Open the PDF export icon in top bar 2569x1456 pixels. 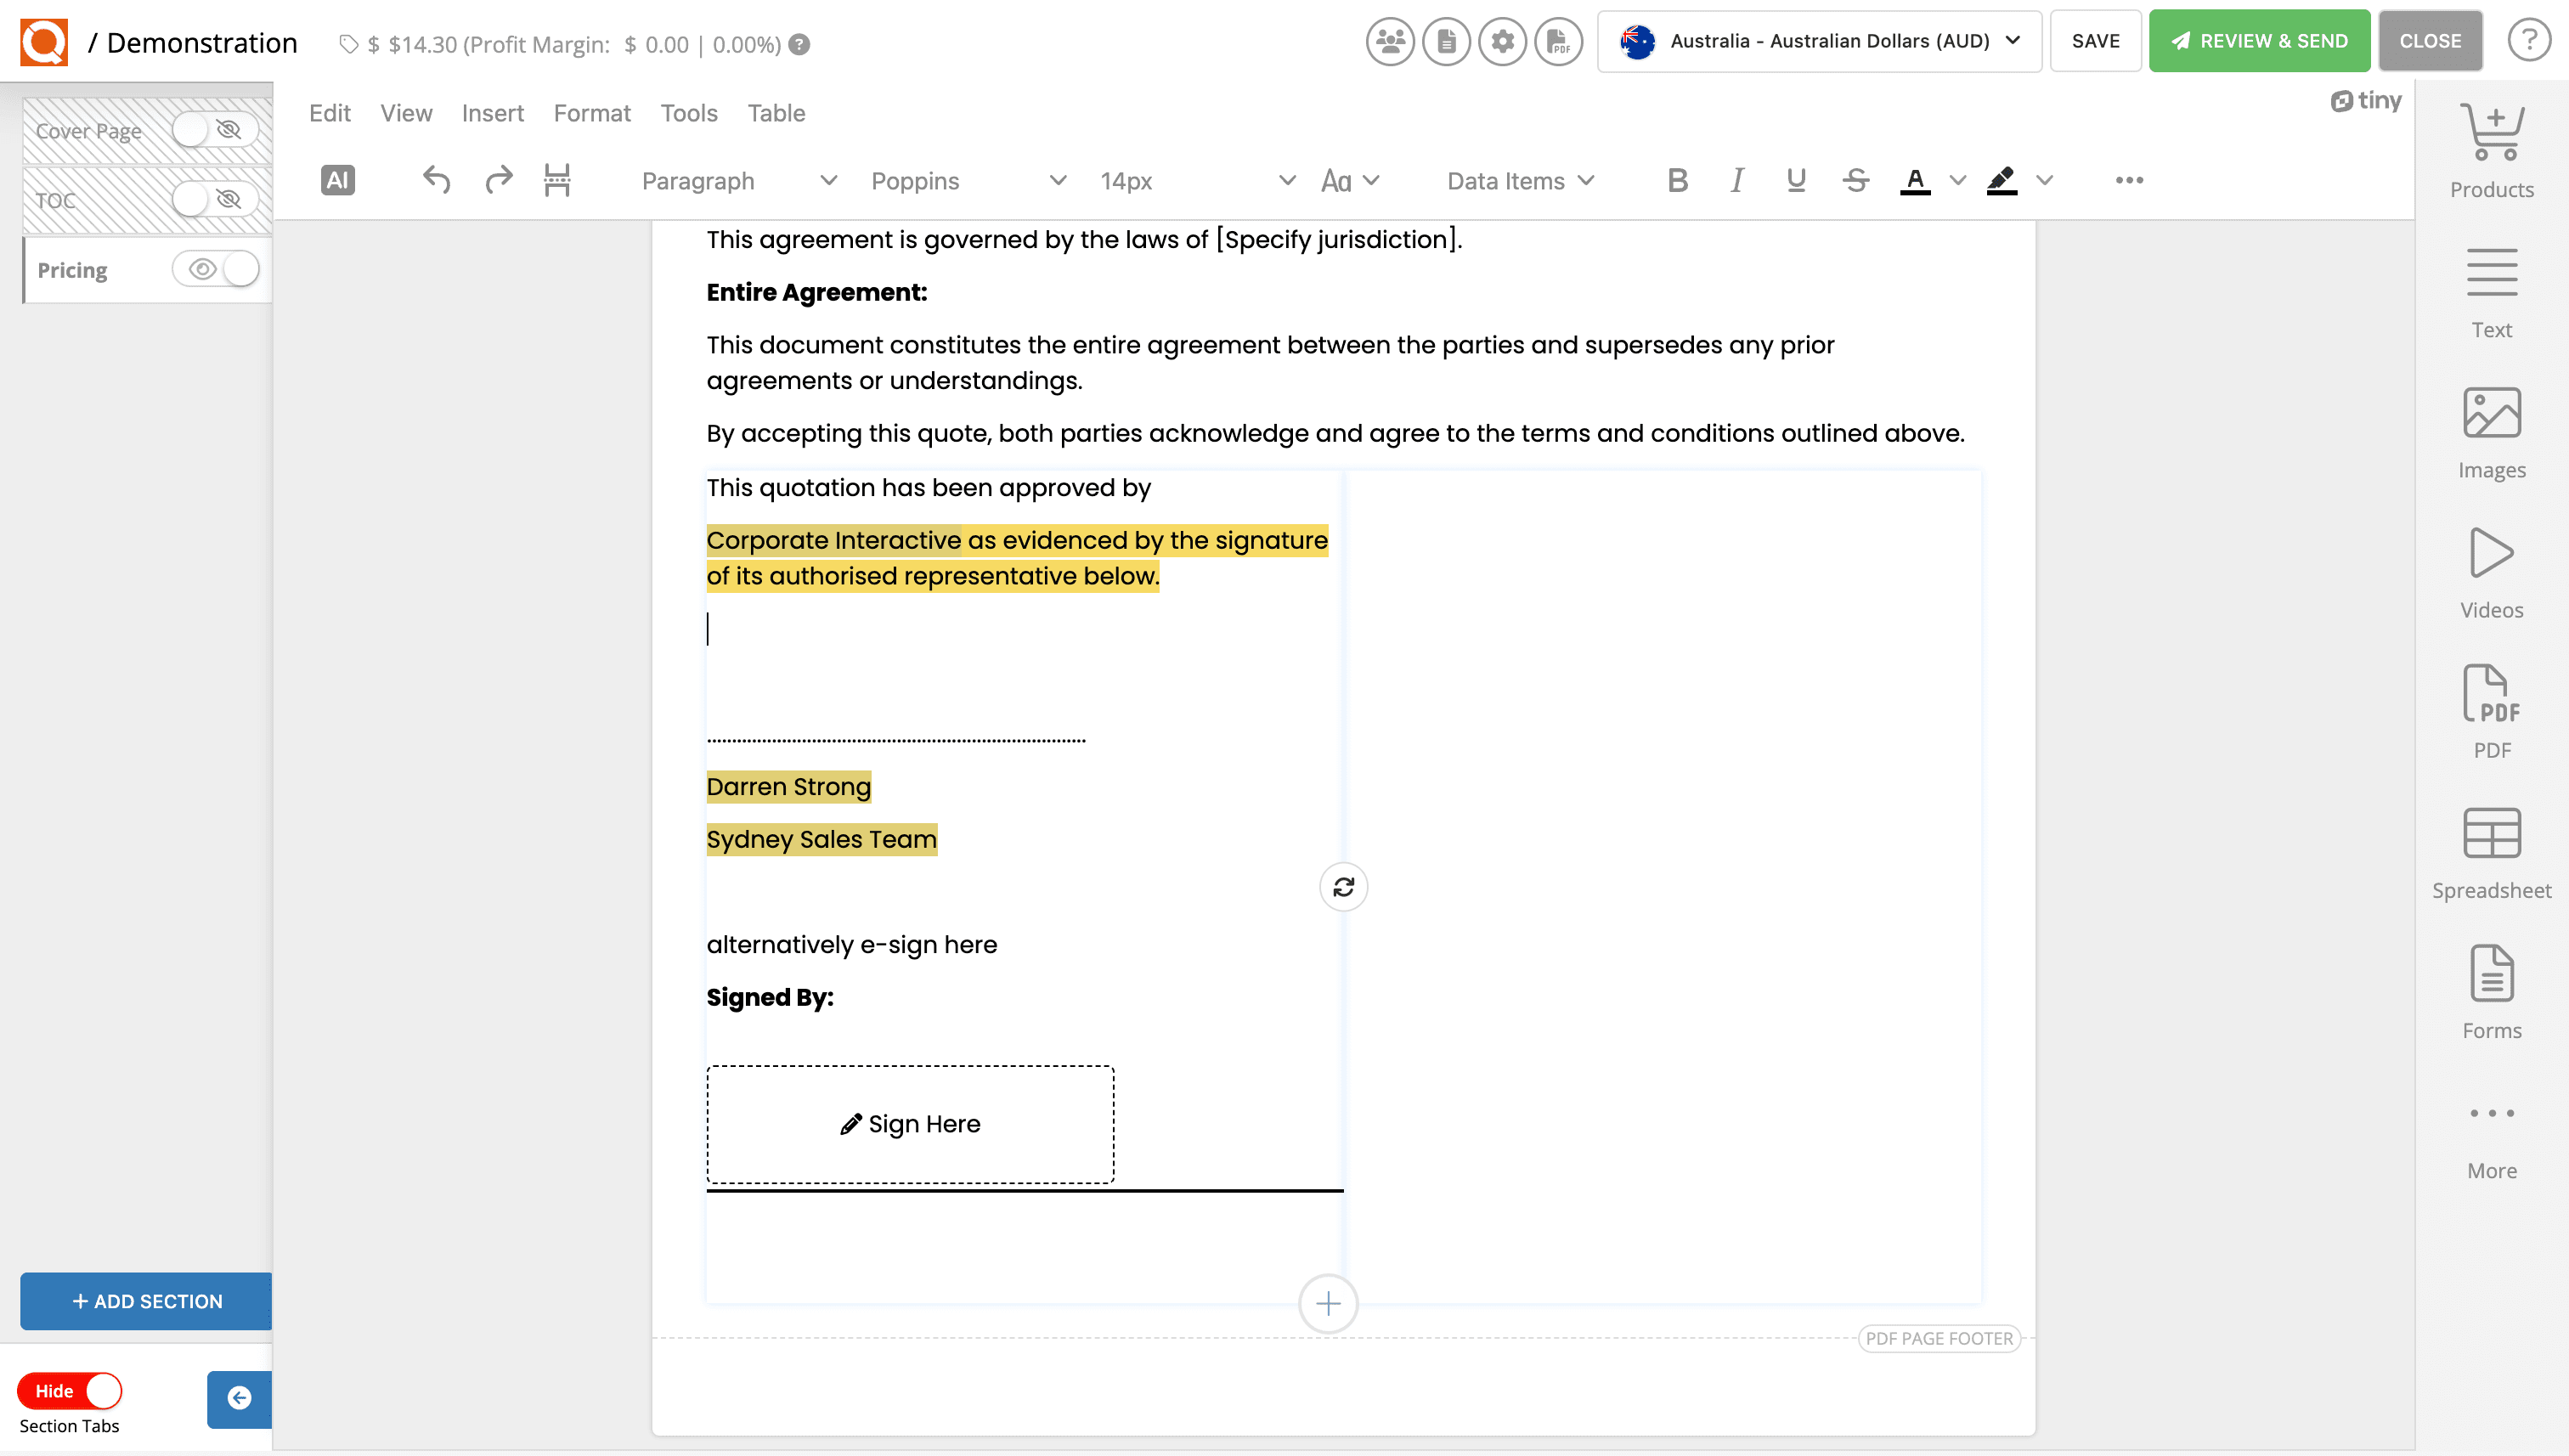(x=1557, y=42)
